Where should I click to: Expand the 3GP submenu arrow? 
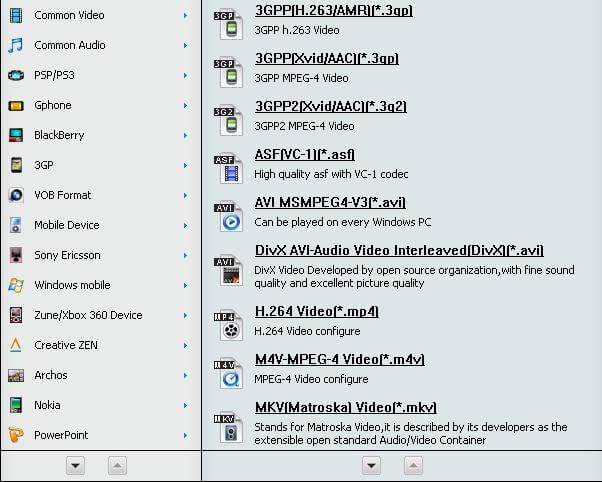[186, 165]
